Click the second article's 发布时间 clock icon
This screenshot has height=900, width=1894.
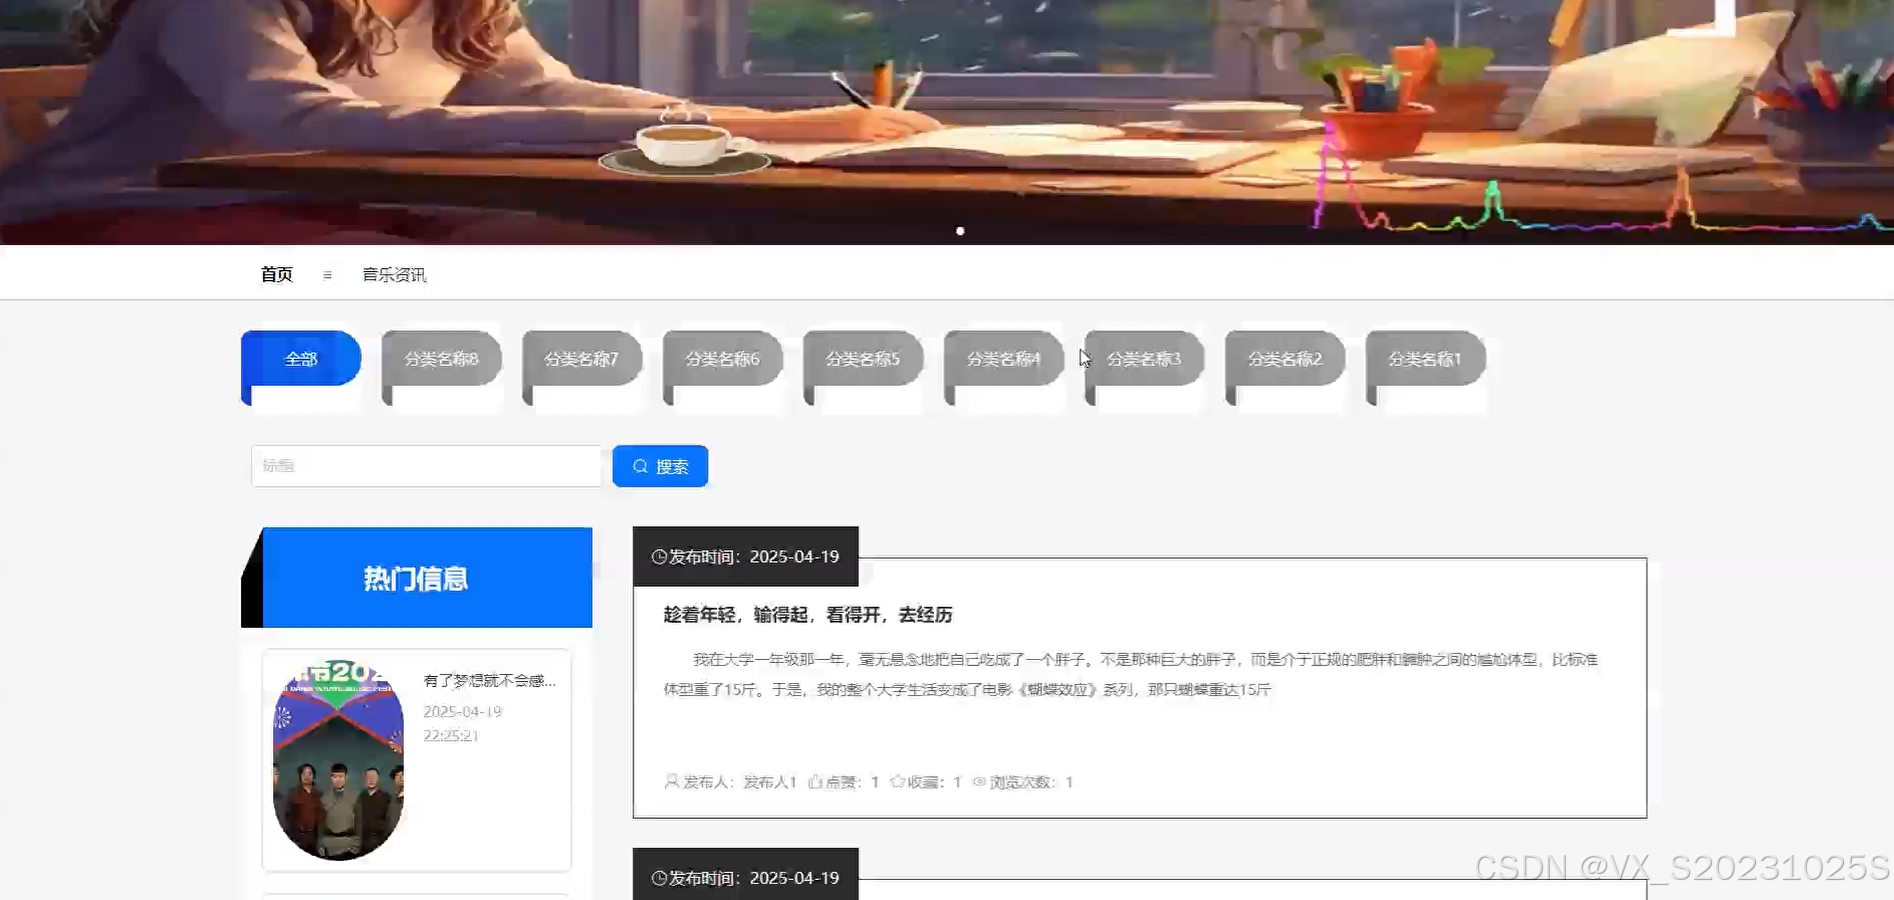click(659, 878)
